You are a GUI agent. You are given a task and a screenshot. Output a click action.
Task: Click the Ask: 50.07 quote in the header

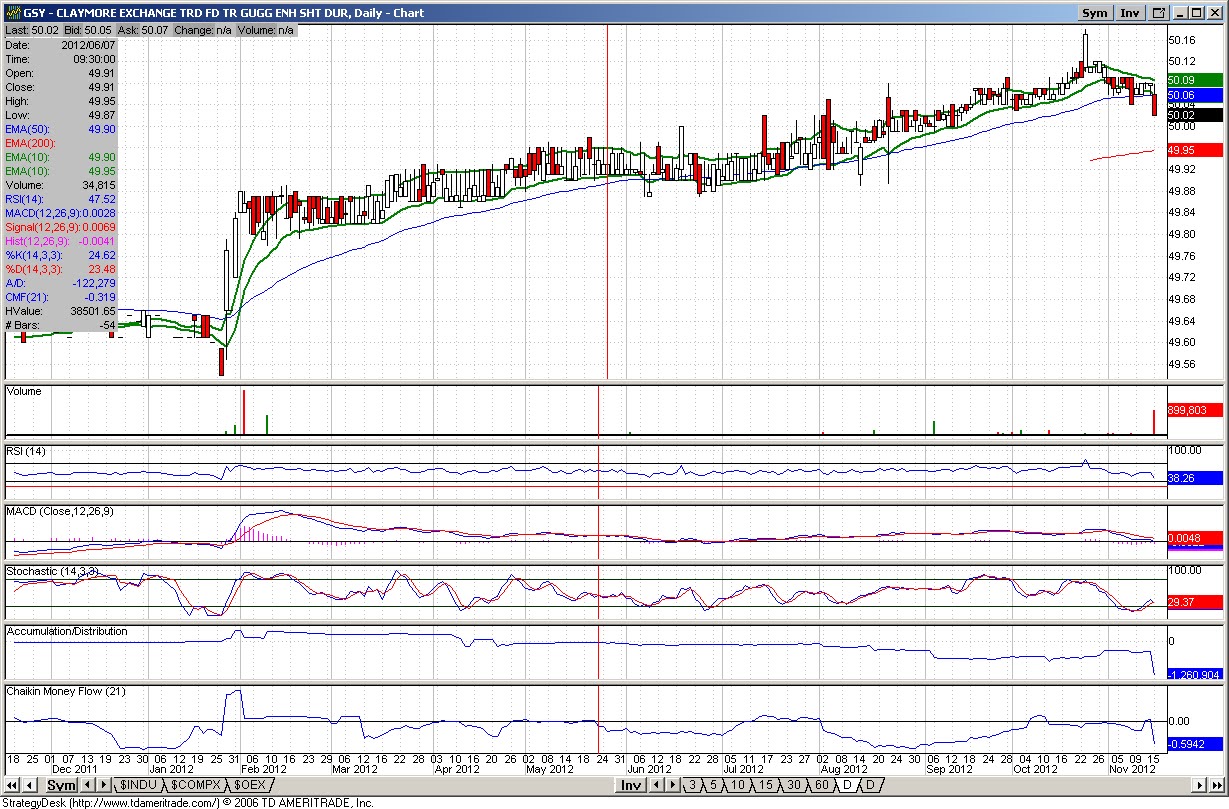(x=145, y=31)
